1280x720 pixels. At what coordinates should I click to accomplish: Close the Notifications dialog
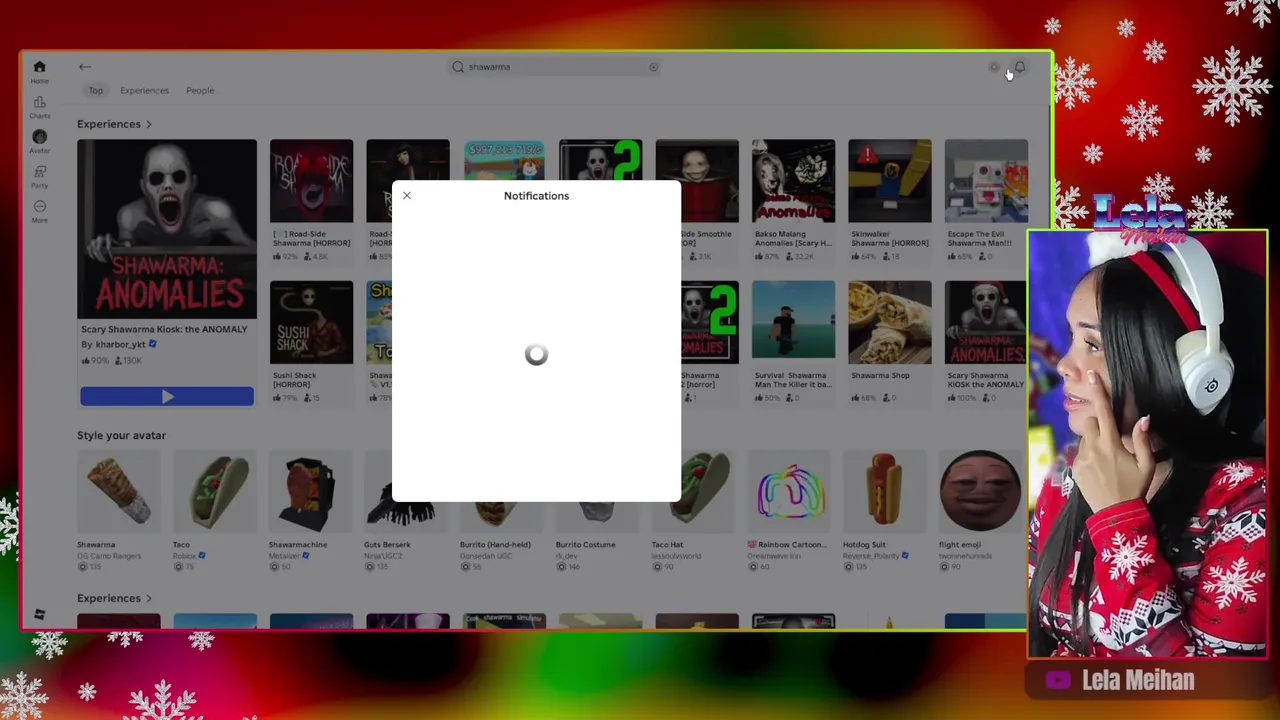(x=407, y=195)
